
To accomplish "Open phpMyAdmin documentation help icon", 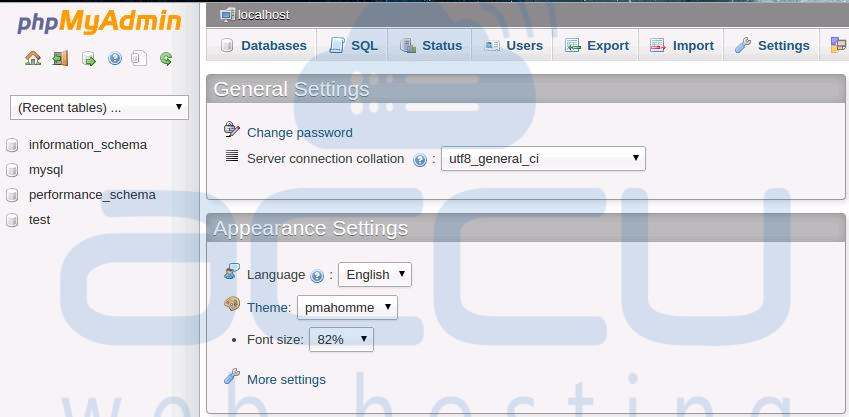I will tap(115, 58).
